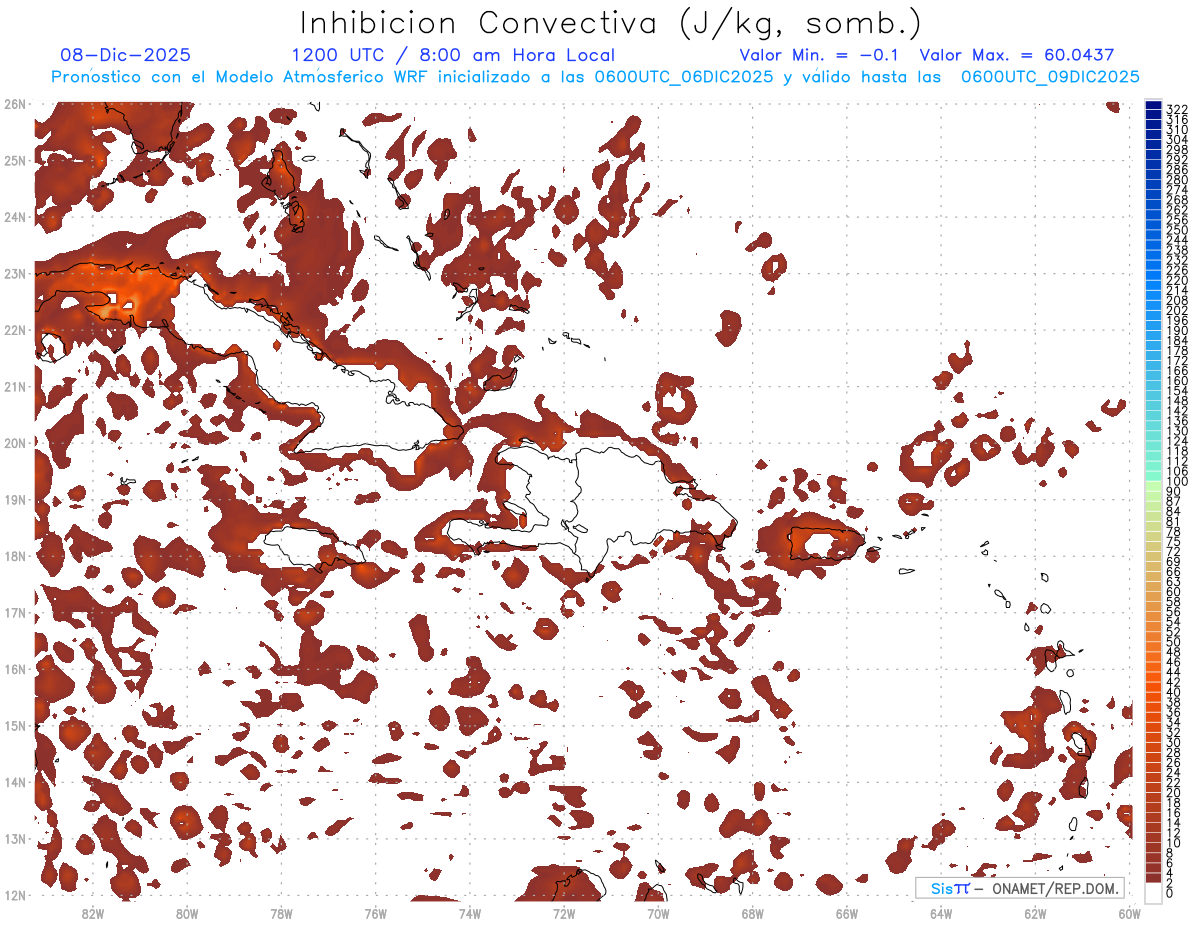Click the 62W longitude label
Viewport: 1200px width, 927px height.
1035,913
